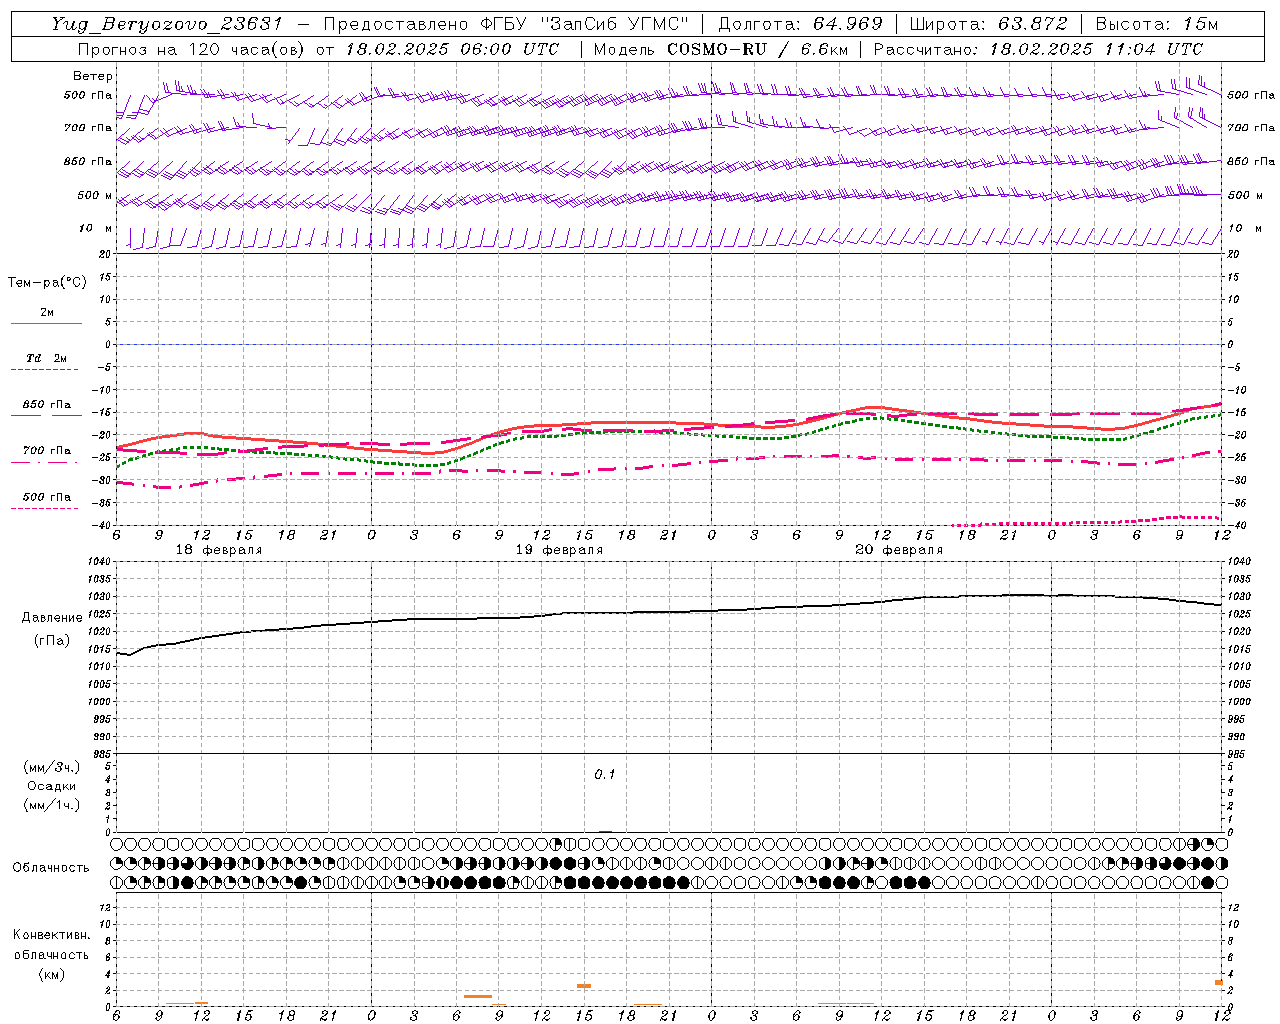Click the '0.1' precipitation value annotation
This screenshot has height=1024, width=1280.
(x=605, y=775)
